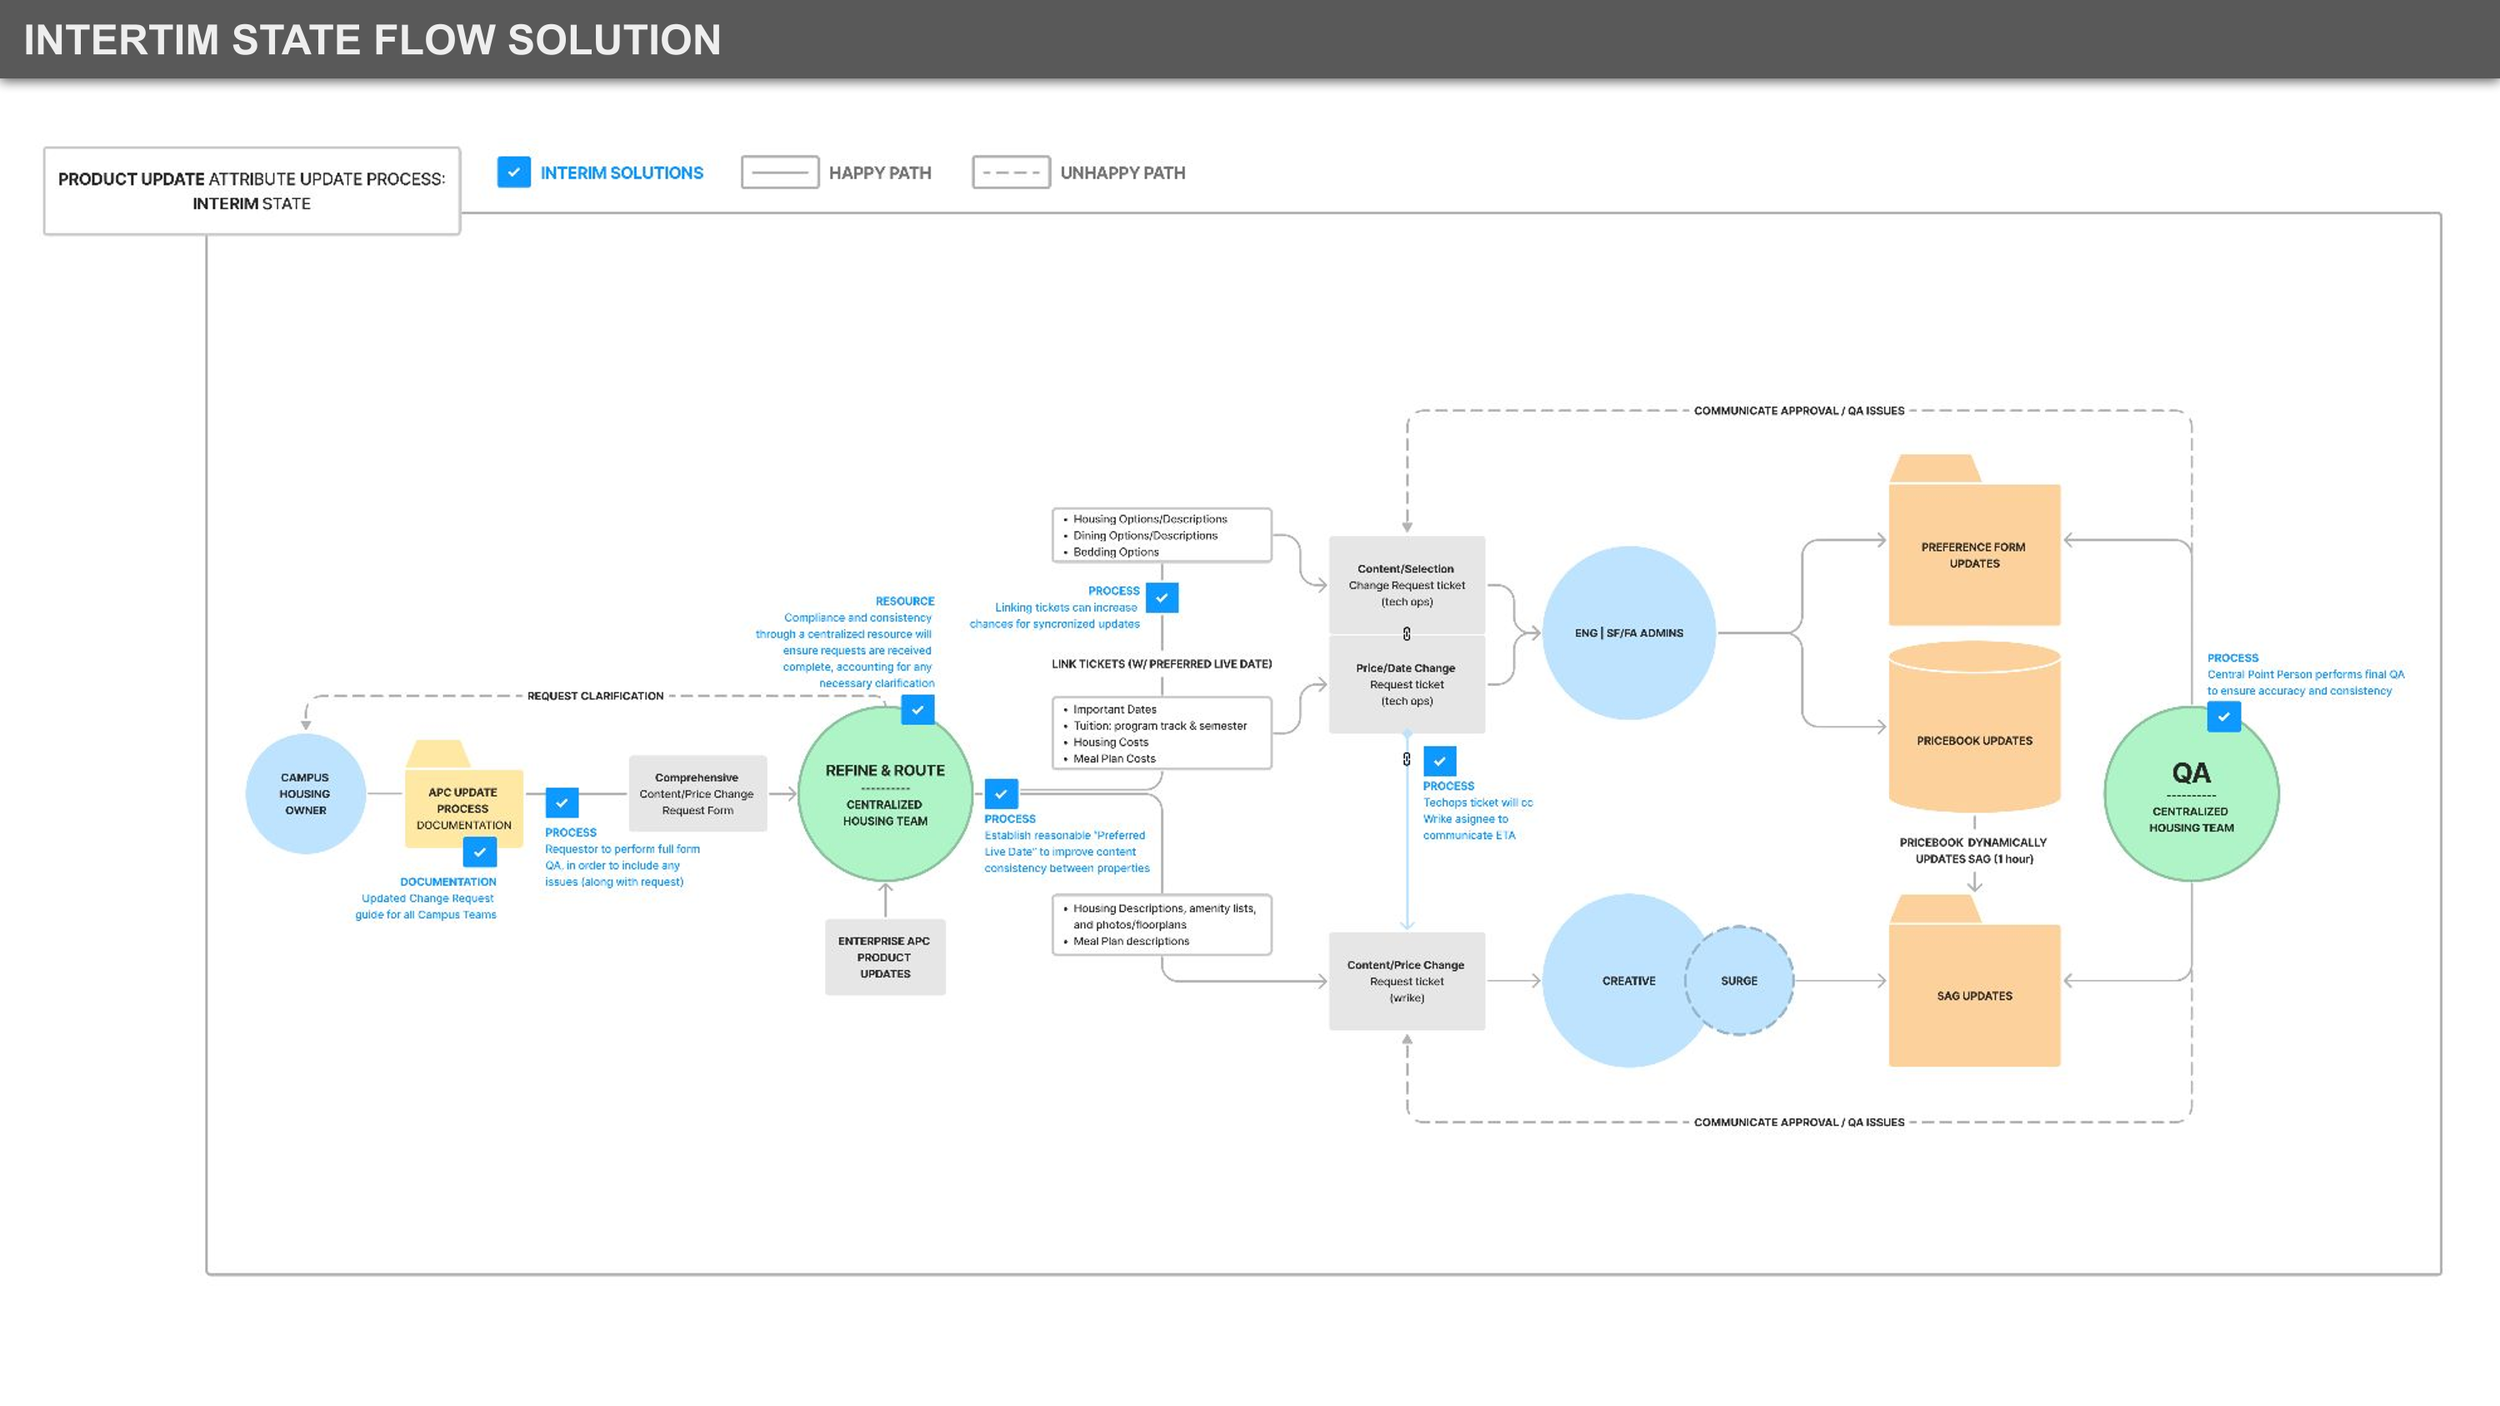Click 'Requestor to perform full form QA' note
The height and width of the screenshot is (1406, 2500).
[622, 857]
